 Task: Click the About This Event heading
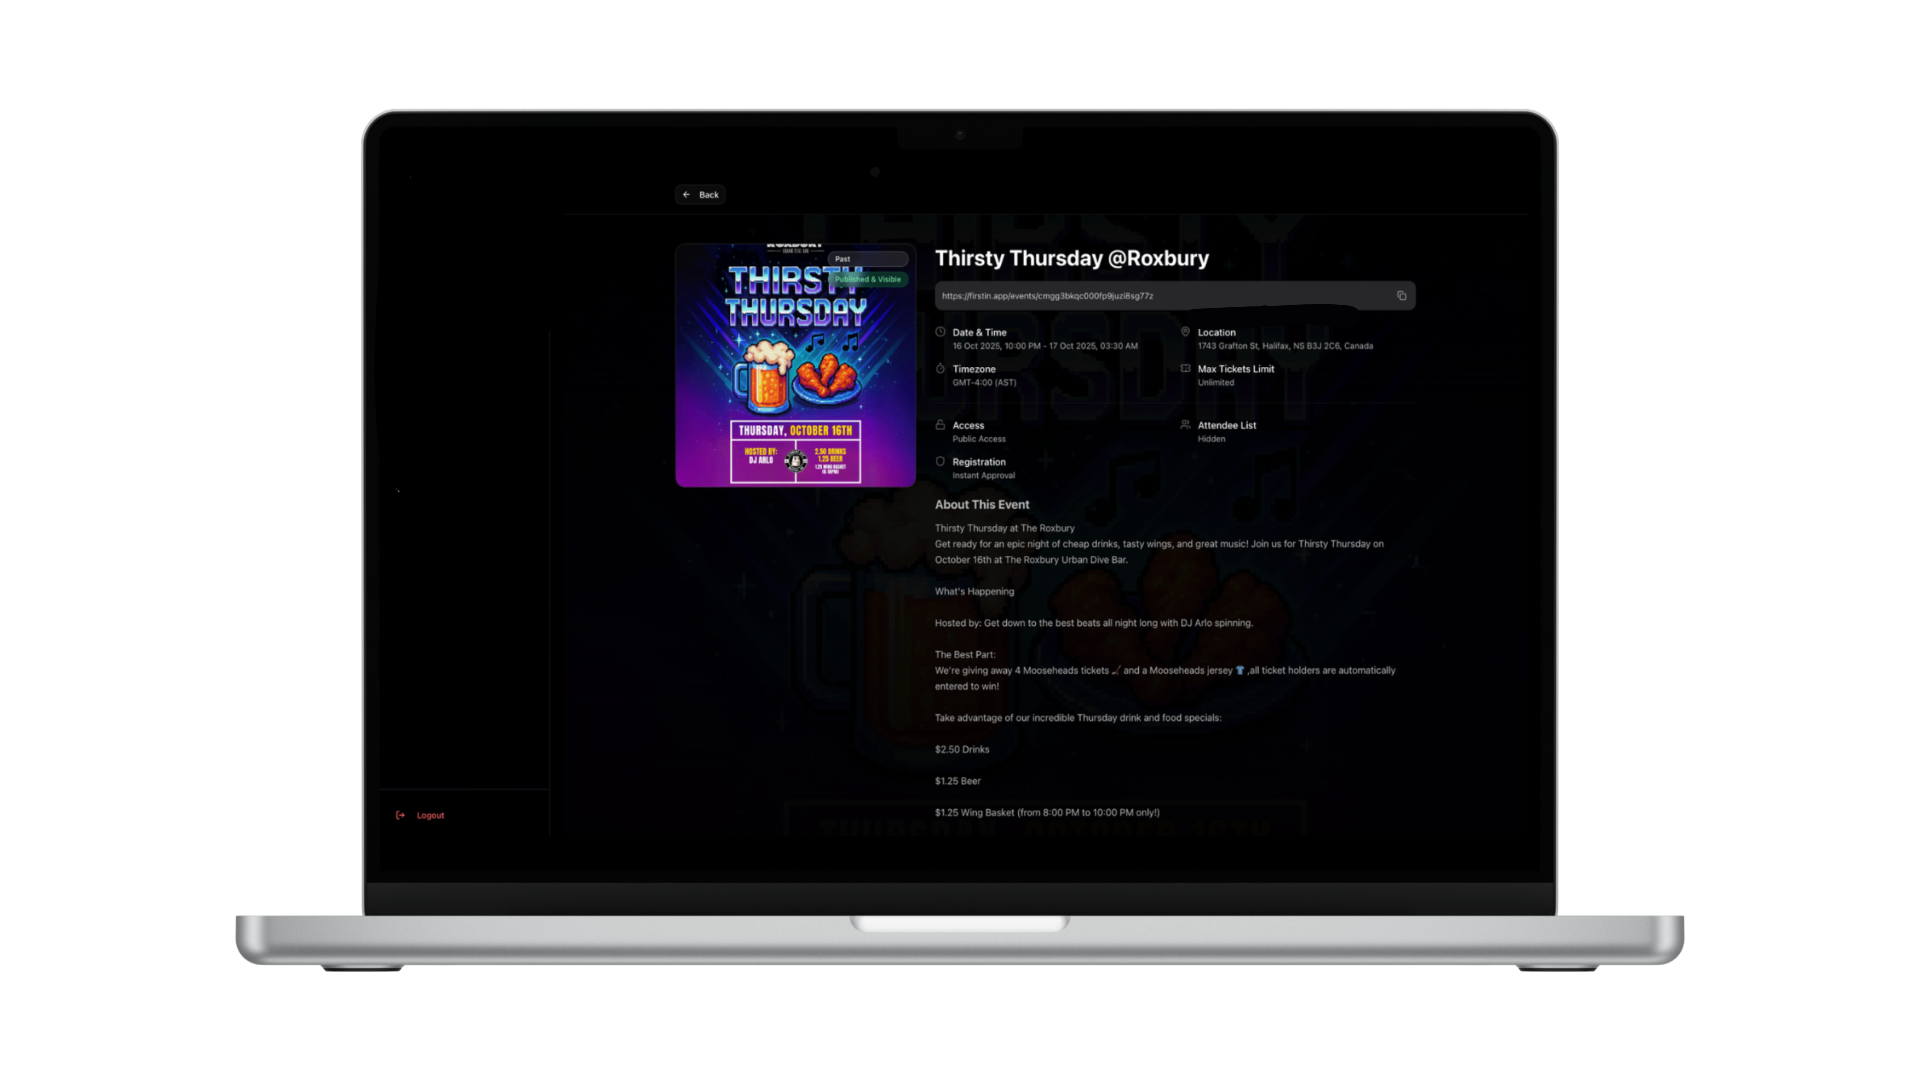pyautogui.click(x=981, y=505)
